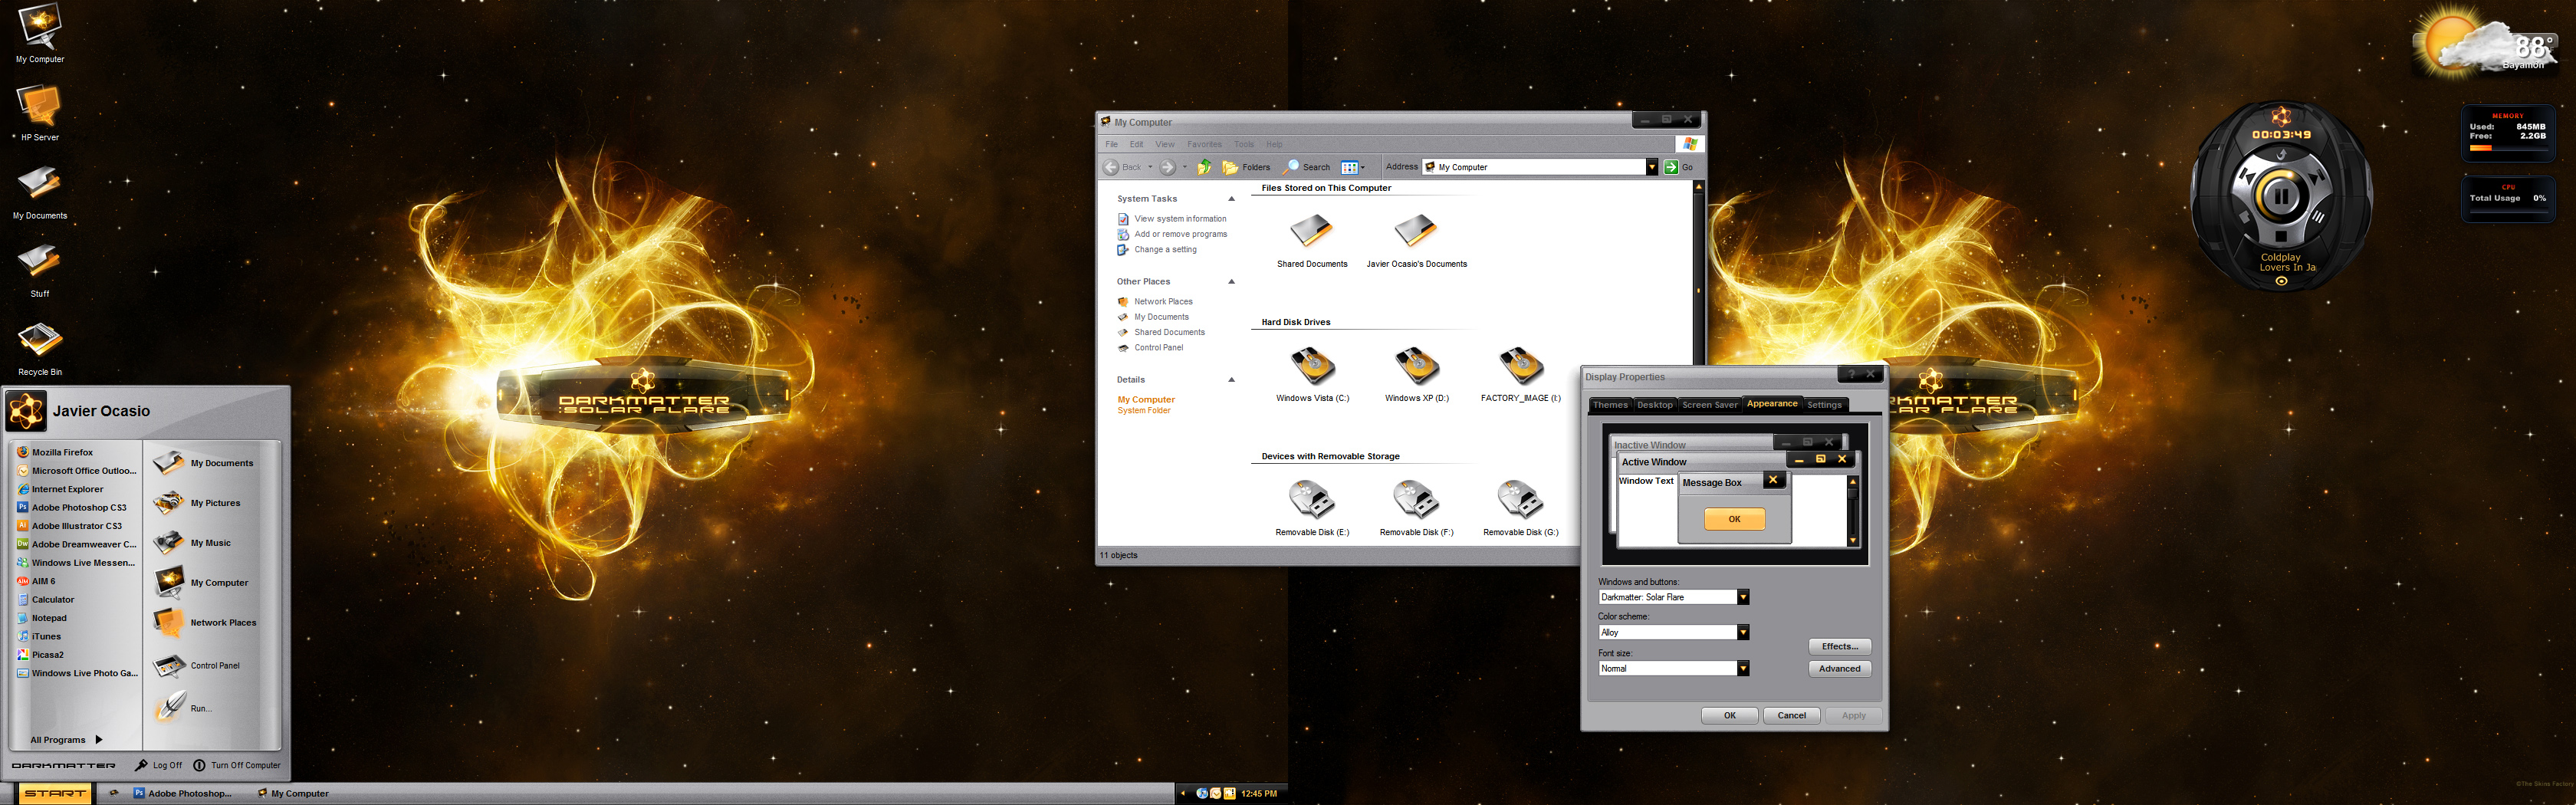Click the Effects... button

tap(1839, 646)
